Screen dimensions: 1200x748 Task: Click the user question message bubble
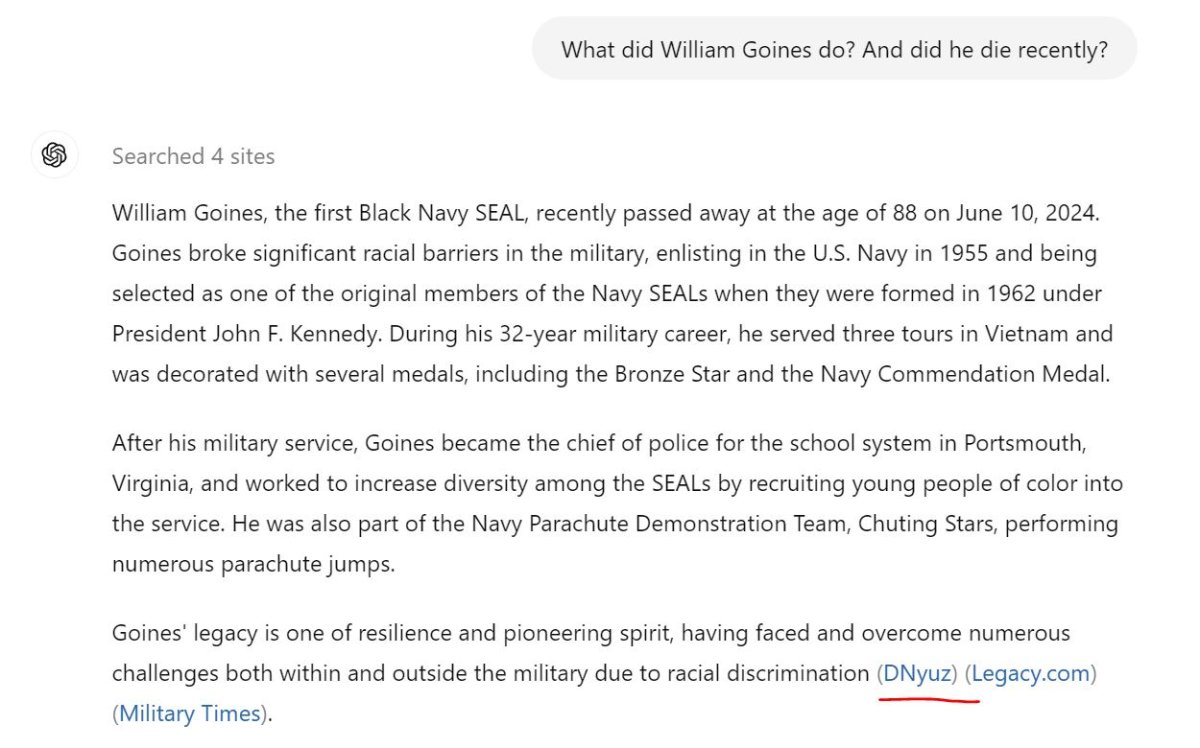[834, 49]
